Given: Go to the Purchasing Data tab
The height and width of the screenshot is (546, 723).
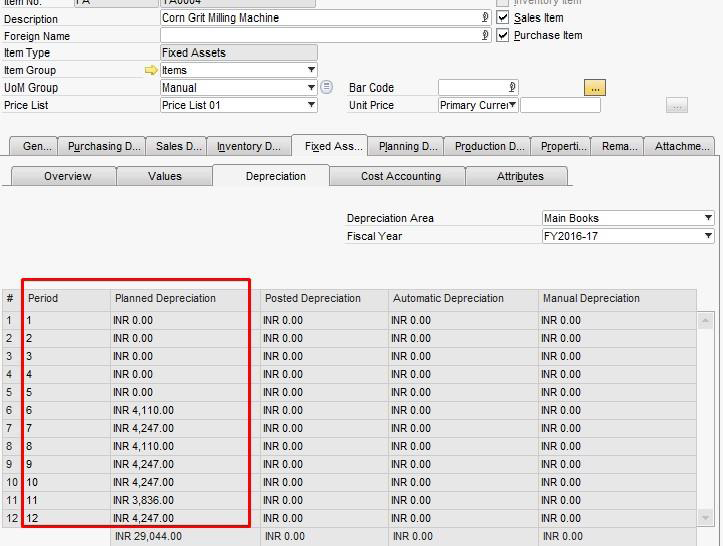Looking at the screenshot, I should (x=104, y=146).
